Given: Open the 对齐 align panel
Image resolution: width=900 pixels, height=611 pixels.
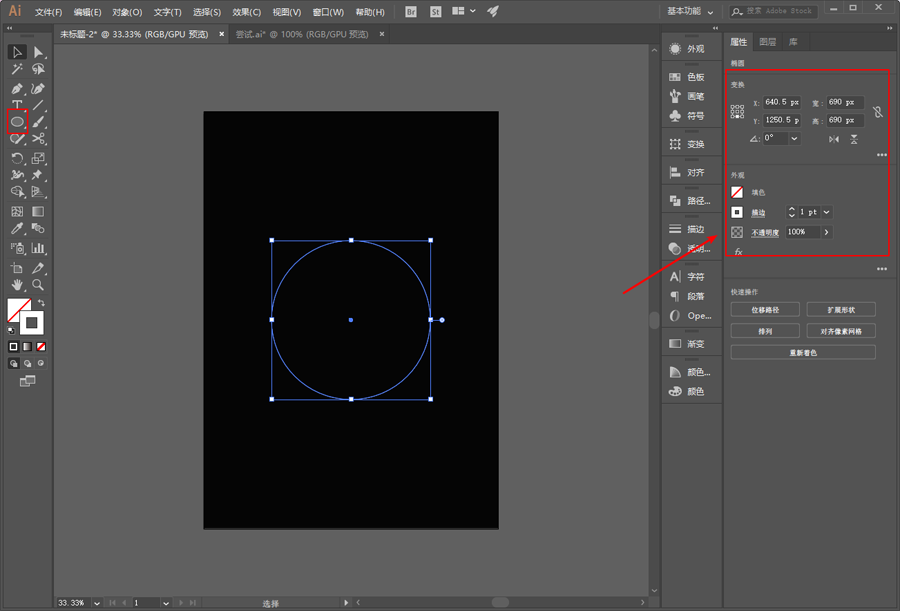Looking at the screenshot, I should 688,172.
